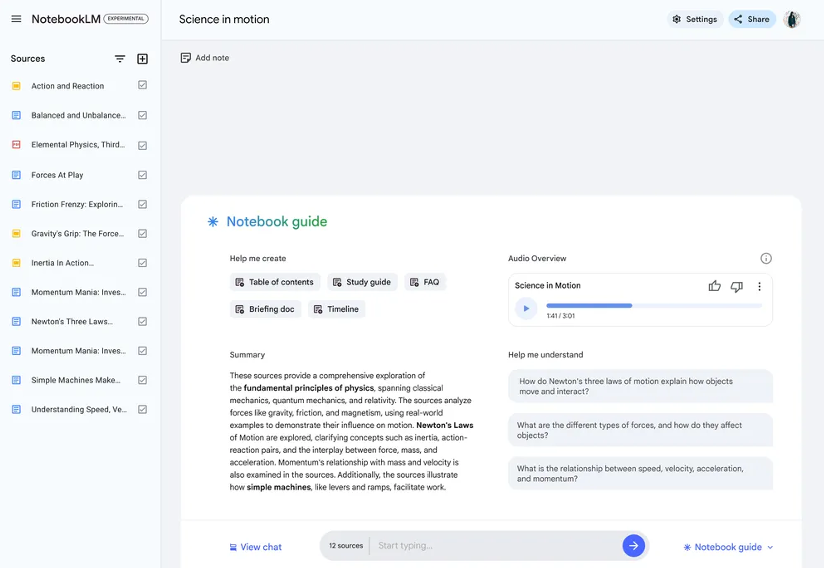Deselect Newton's Three Laws source checkbox
This screenshot has width=824, height=568.
point(142,322)
